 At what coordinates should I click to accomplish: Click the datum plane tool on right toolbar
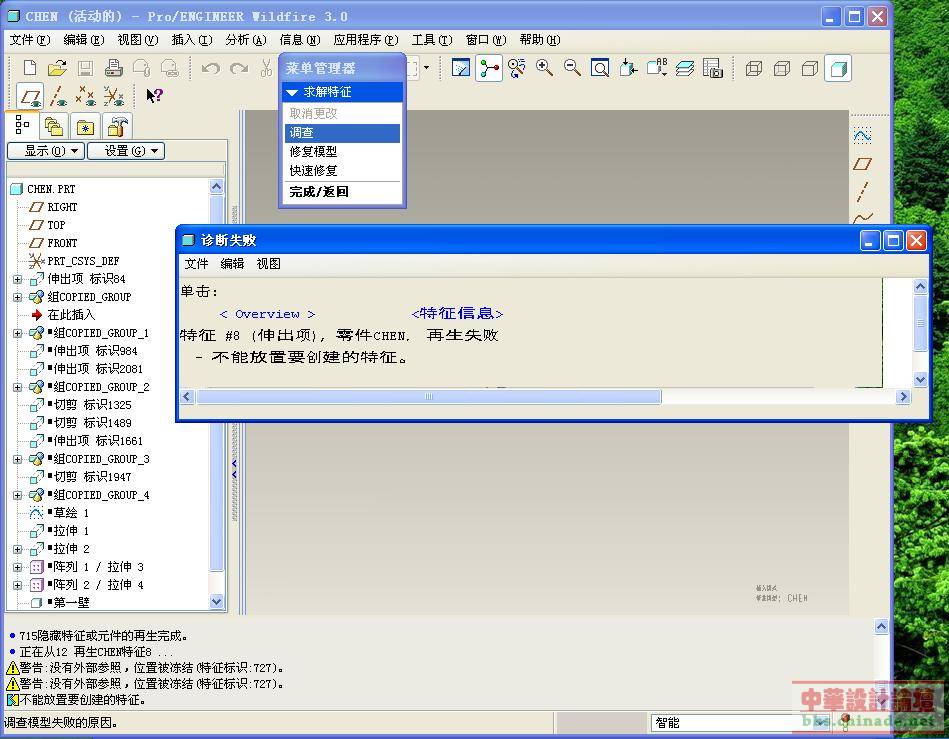862,163
